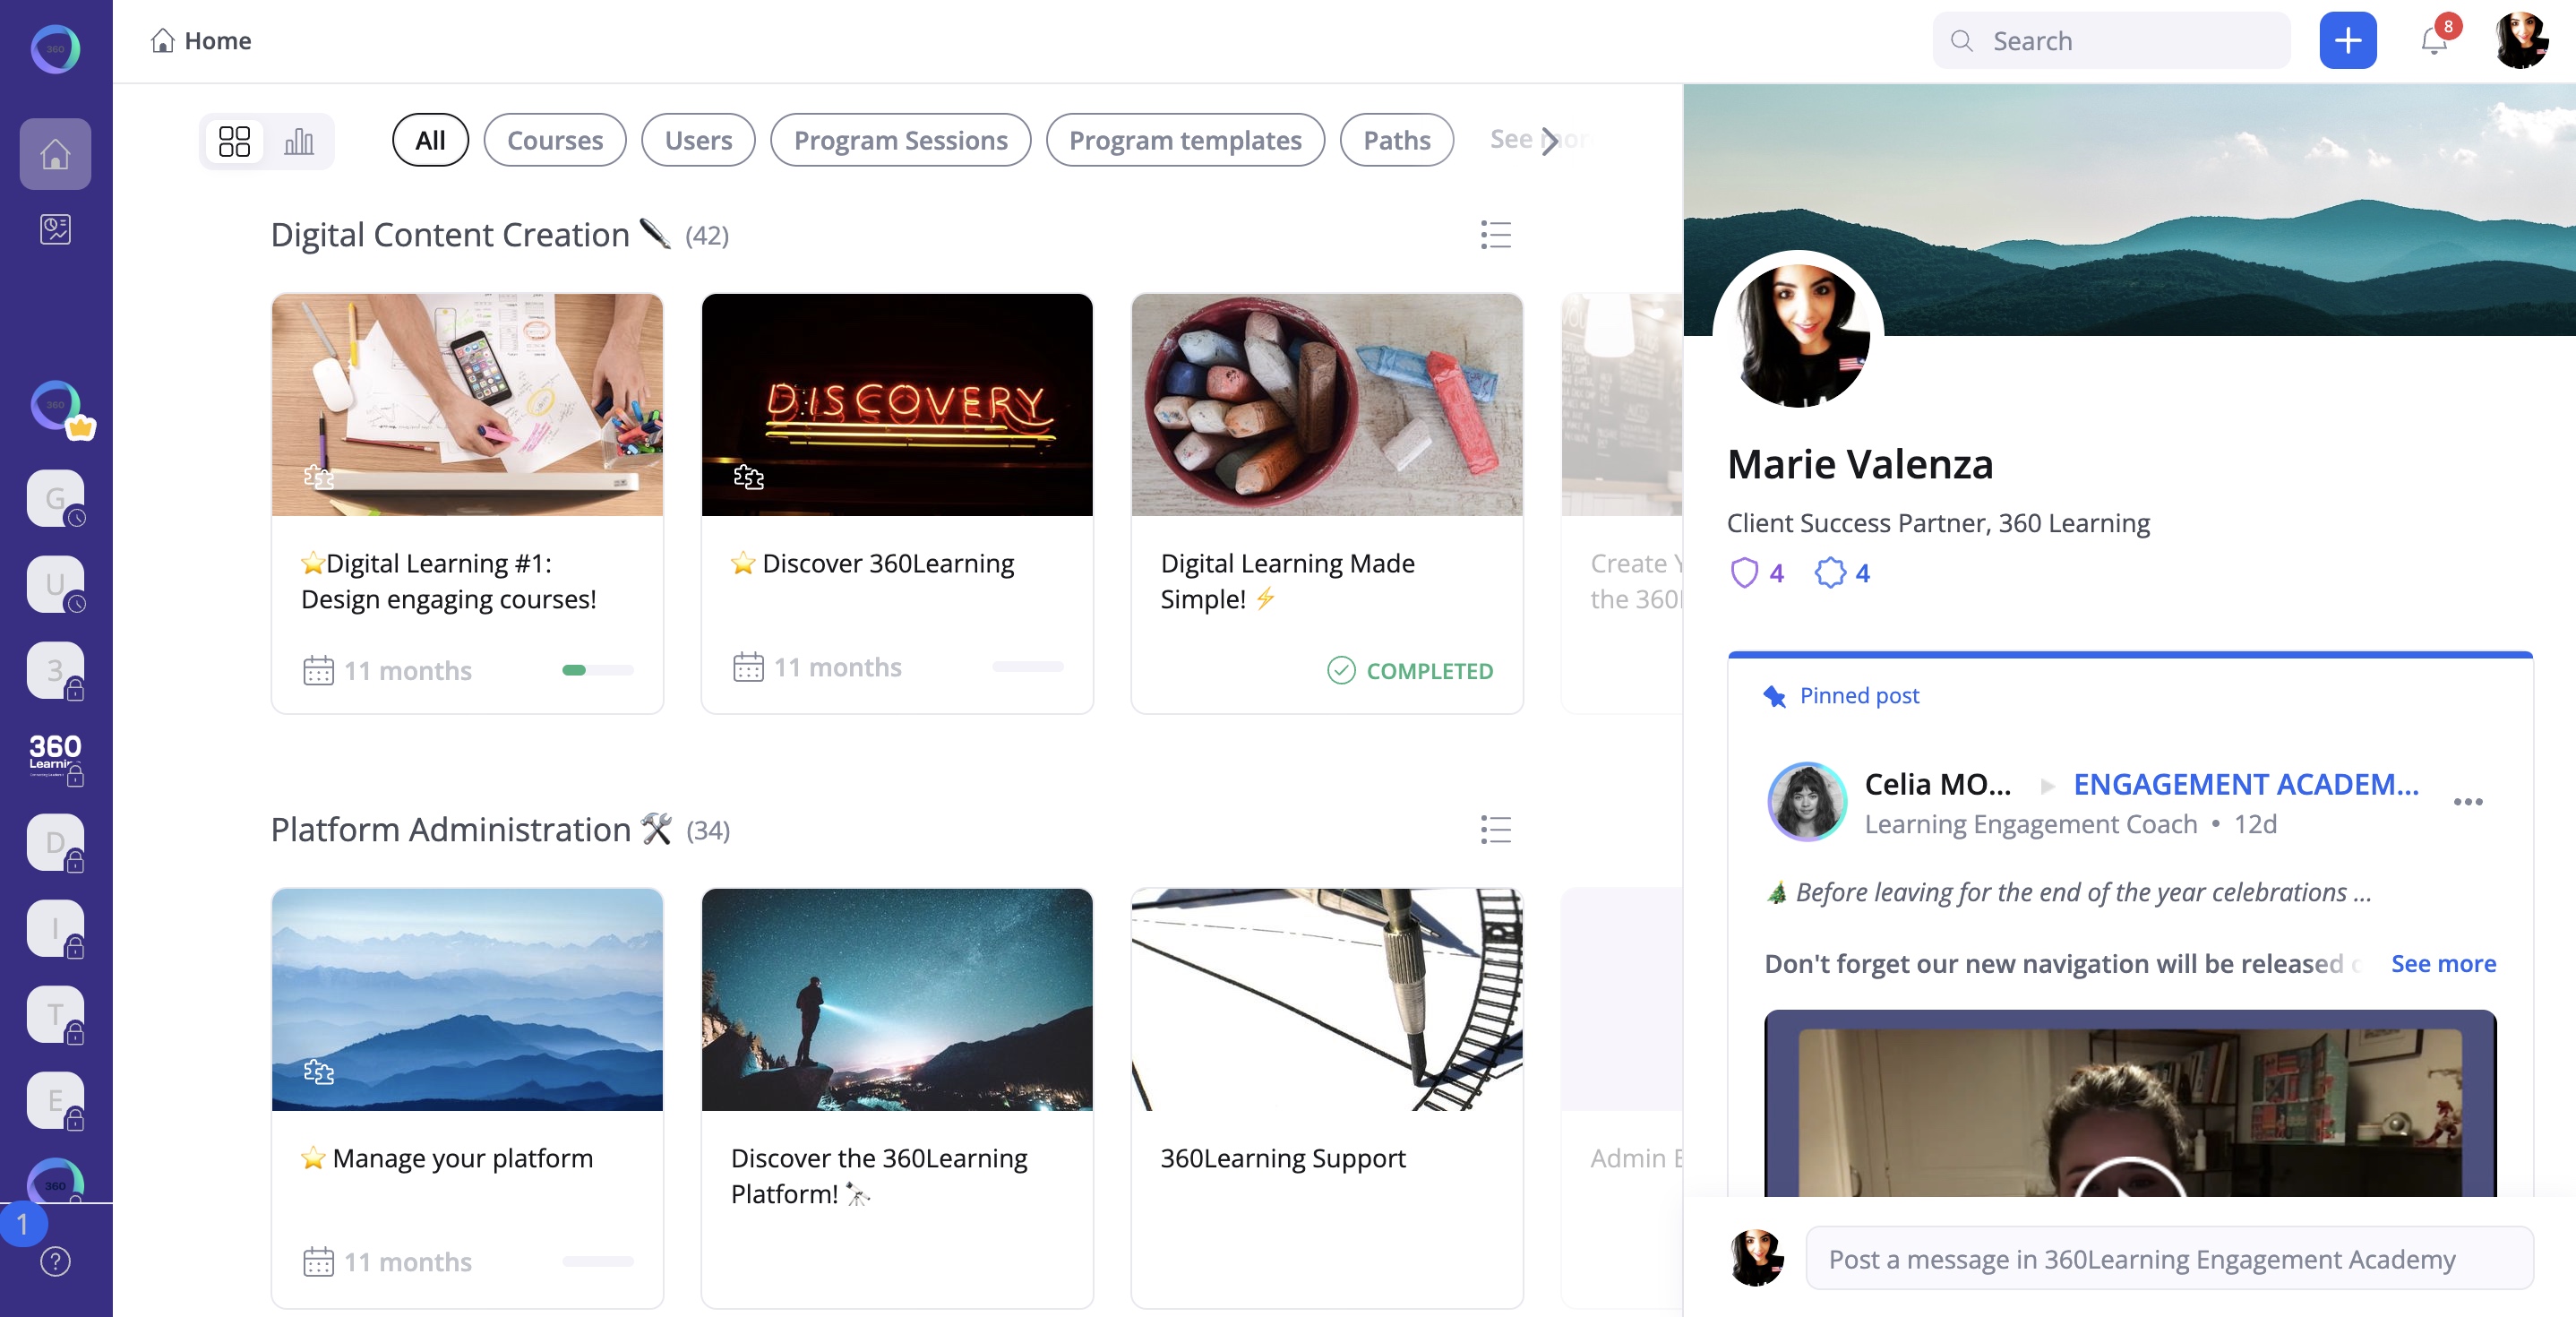Viewport: 2576px width, 1317px height.
Task: Click the notifications bell icon
Action: click(x=2433, y=41)
